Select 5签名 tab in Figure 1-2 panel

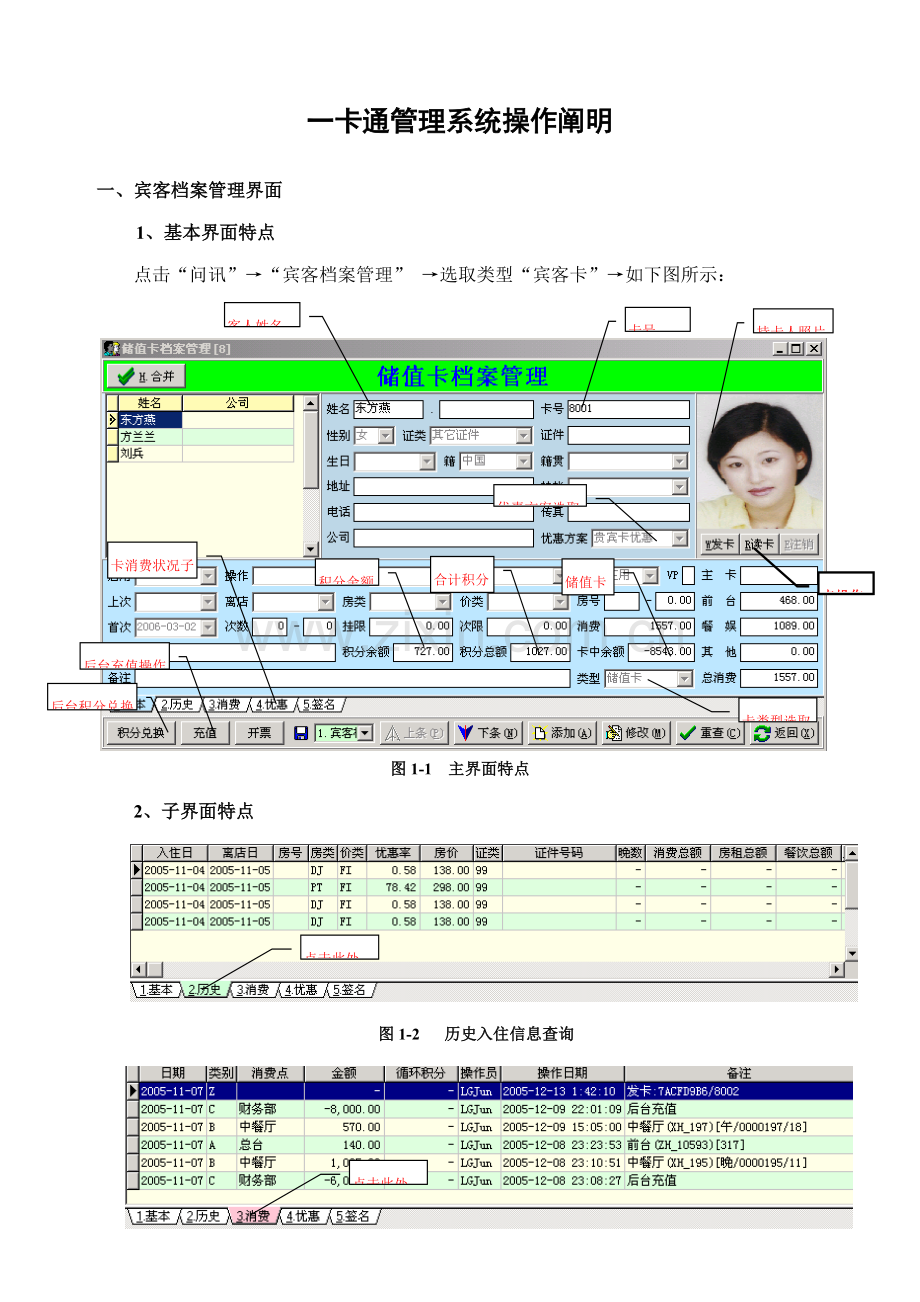(350, 990)
